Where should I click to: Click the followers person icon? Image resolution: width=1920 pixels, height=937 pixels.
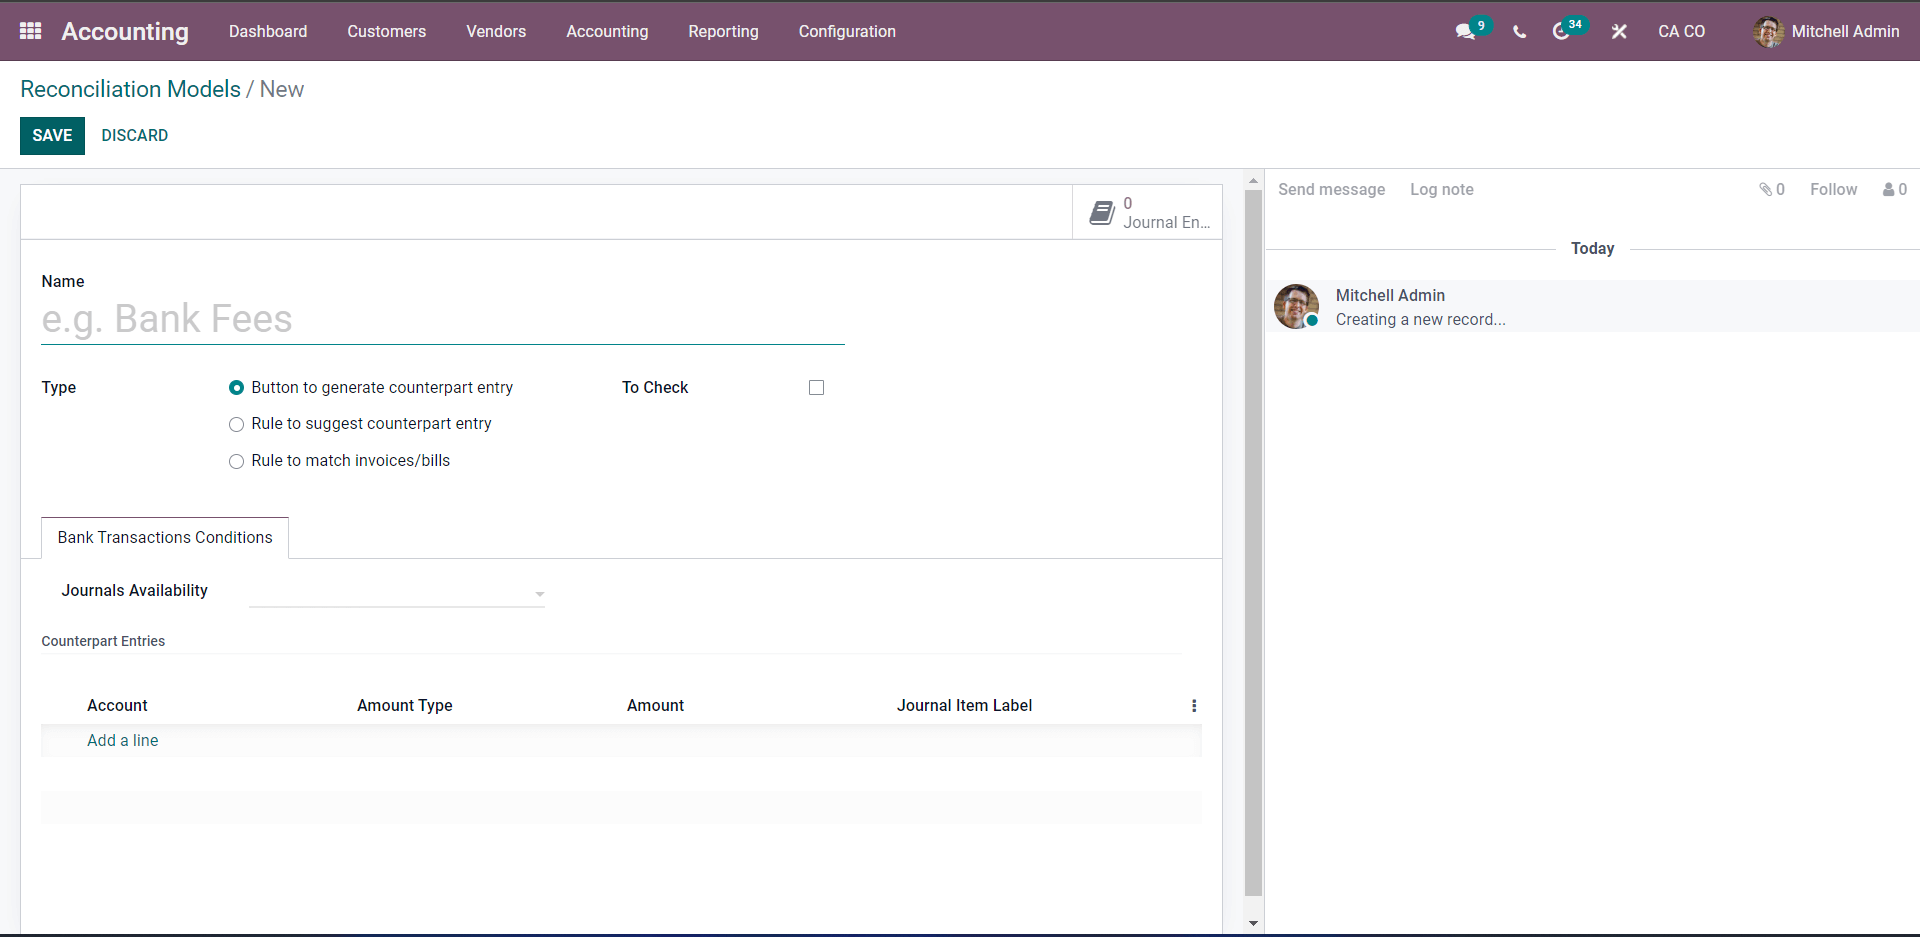[x=1888, y=189]
